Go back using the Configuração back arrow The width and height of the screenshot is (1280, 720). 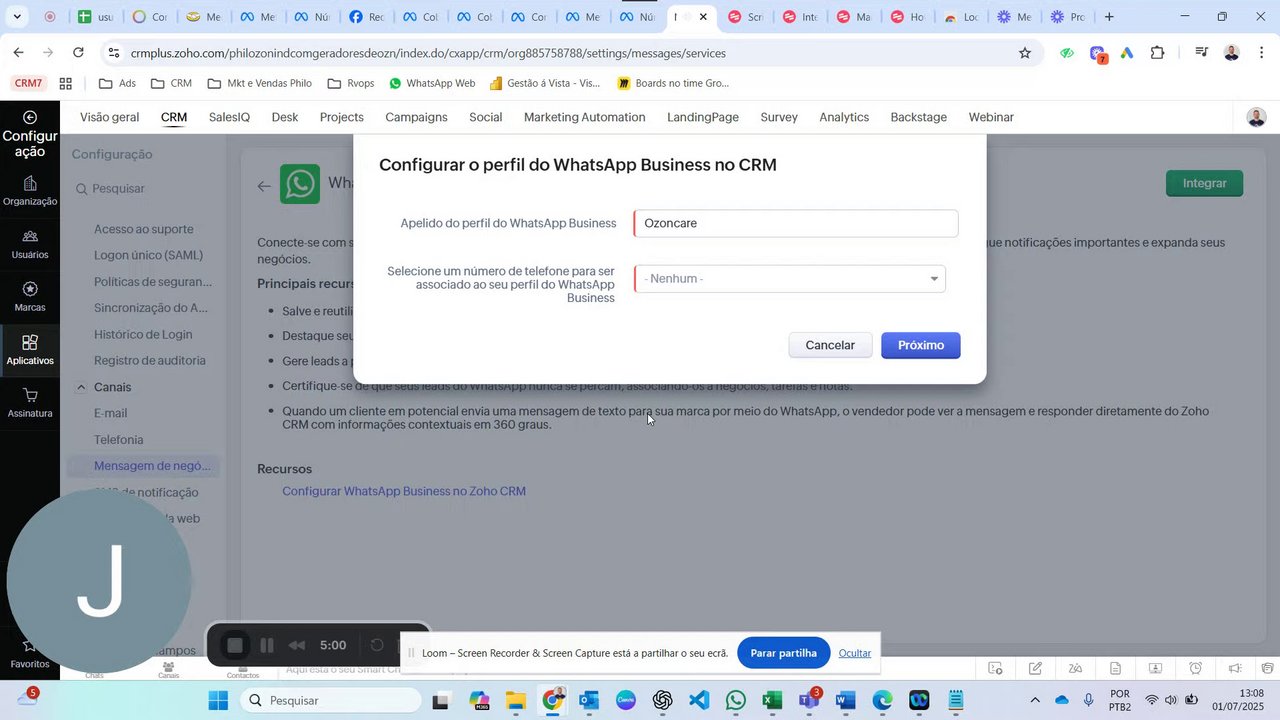(x=30, y=117)
